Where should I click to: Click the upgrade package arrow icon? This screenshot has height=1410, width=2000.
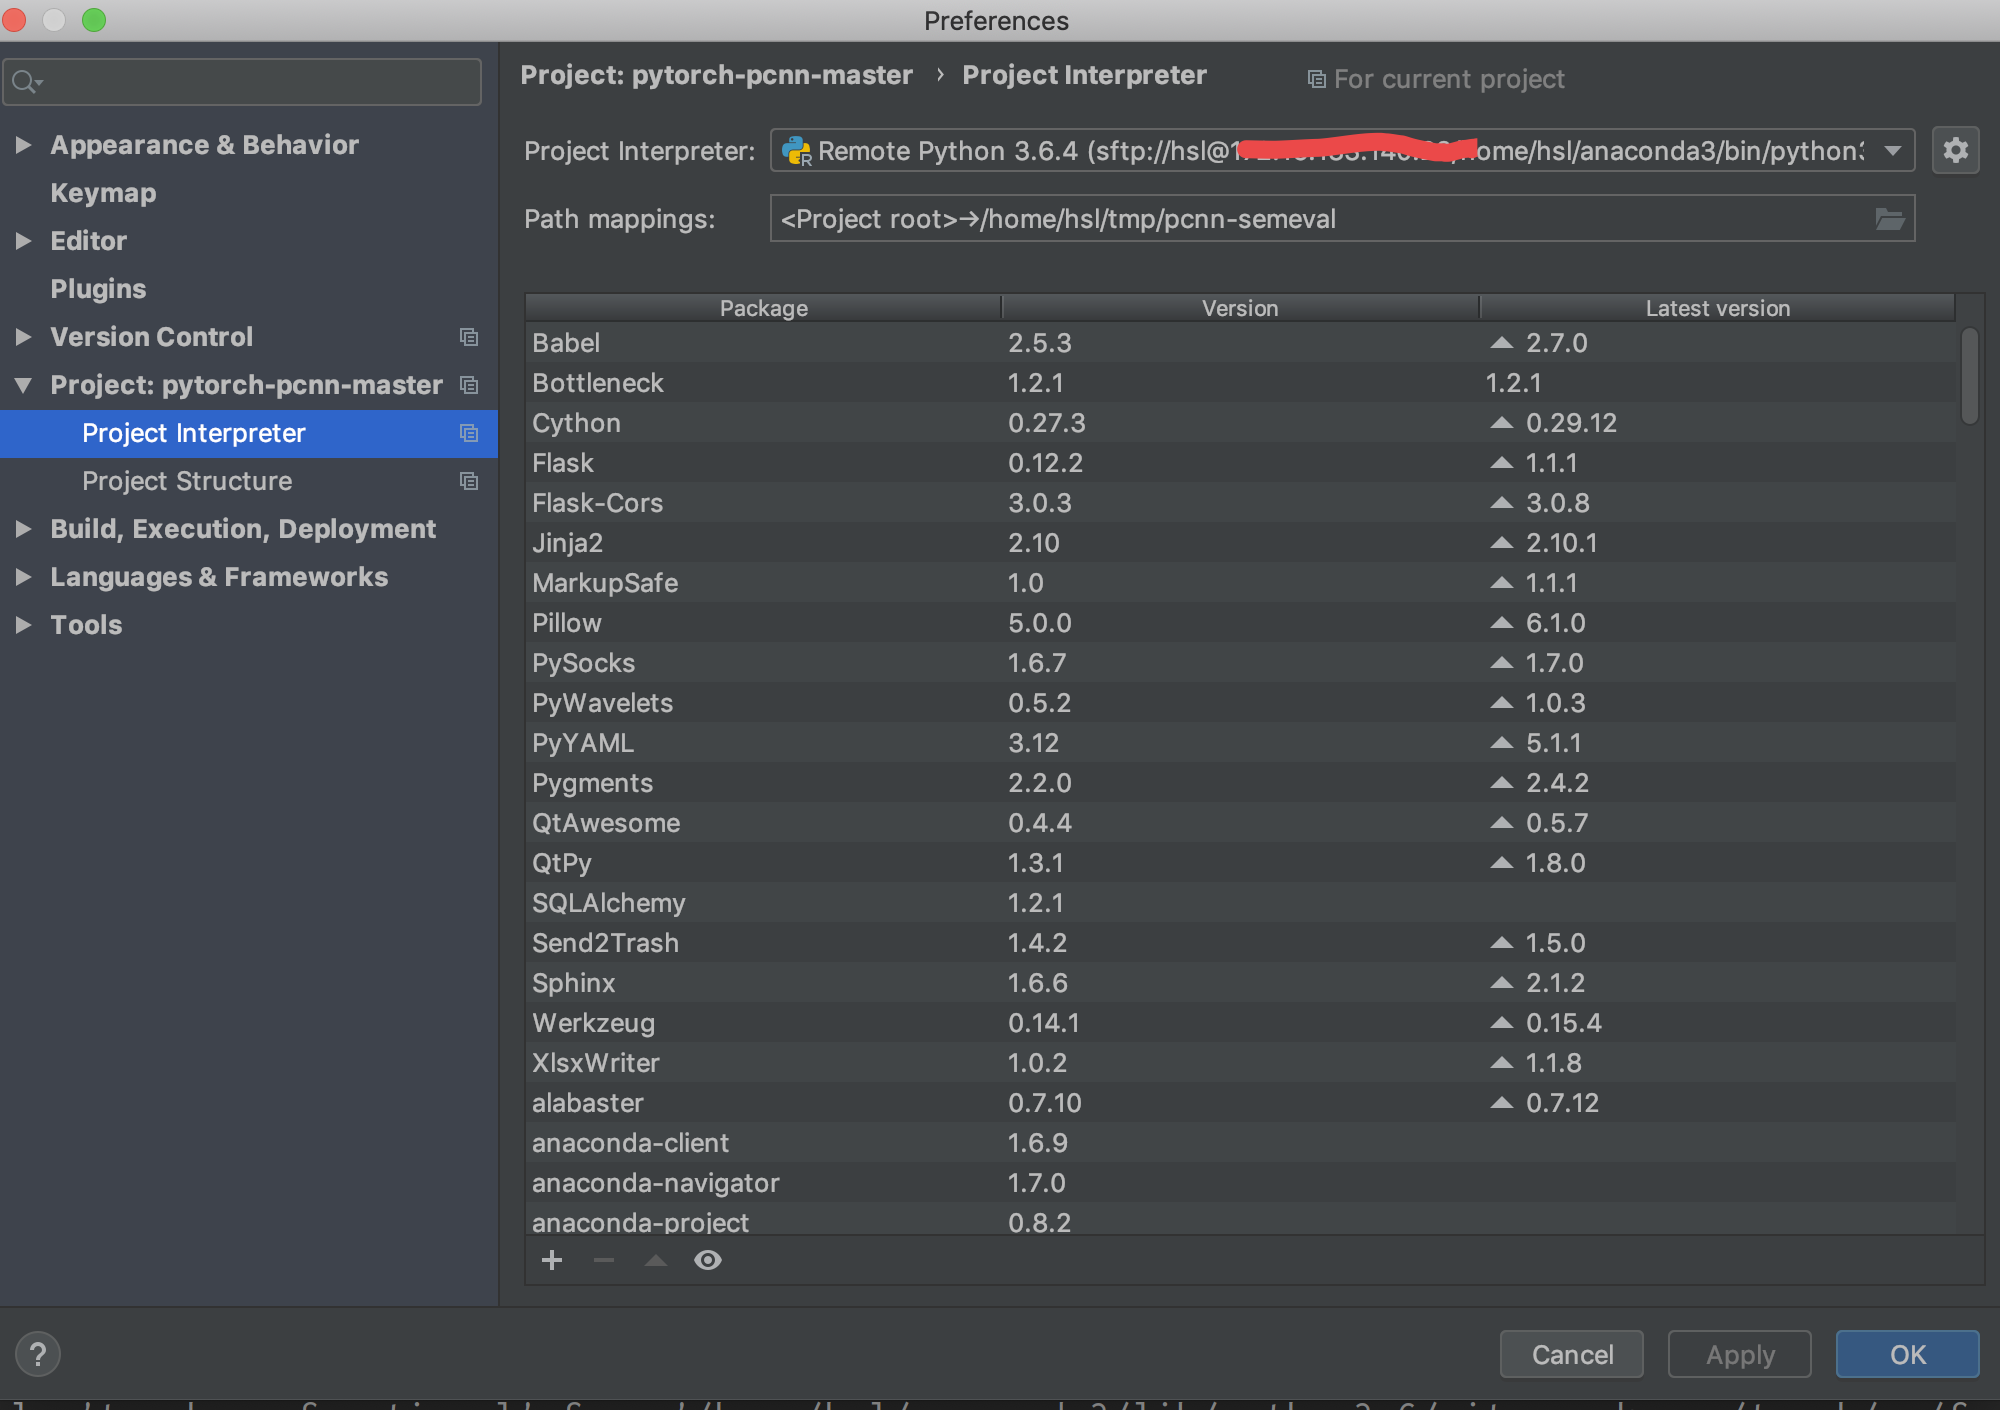(656, 1260)
